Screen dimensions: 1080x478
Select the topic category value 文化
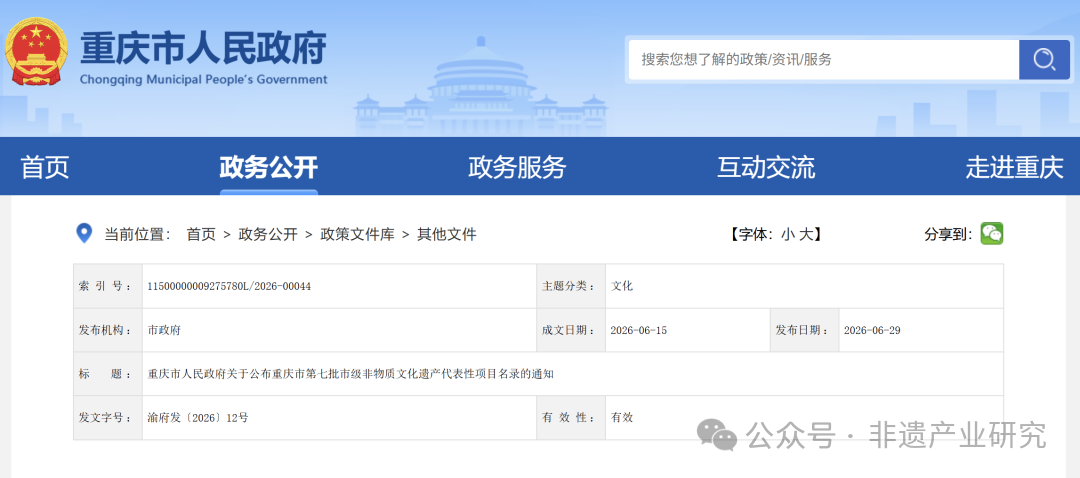pos(622,286)
